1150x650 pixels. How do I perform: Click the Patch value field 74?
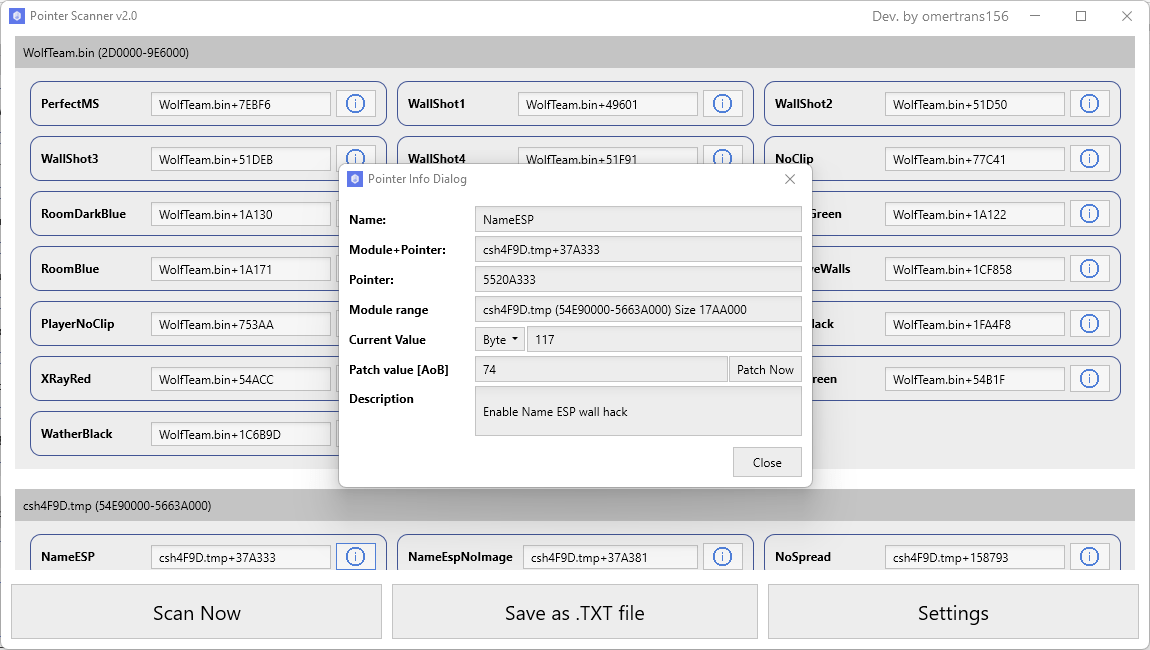(601, 370)
